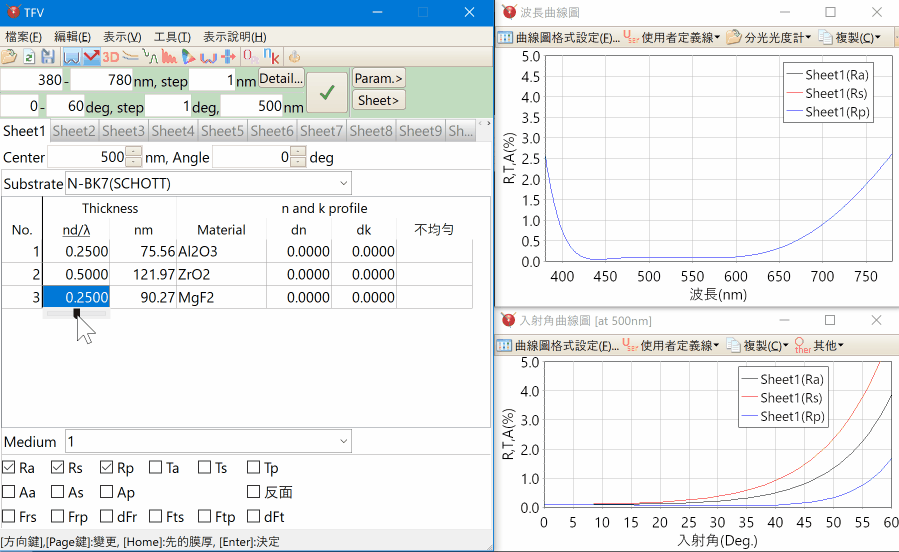Toggle the incident angle curve icon

click(x=91, y=57)
